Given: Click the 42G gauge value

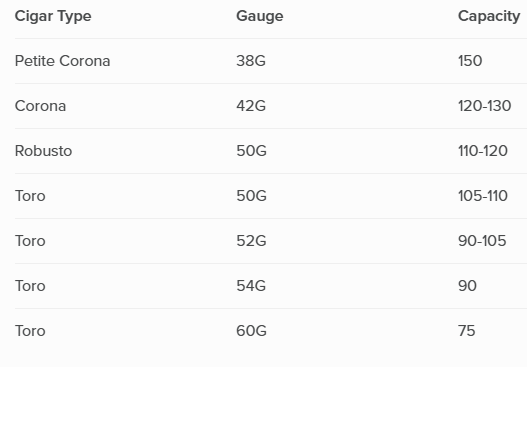Looking at the screenshot, I should click(x=251, y=106).
